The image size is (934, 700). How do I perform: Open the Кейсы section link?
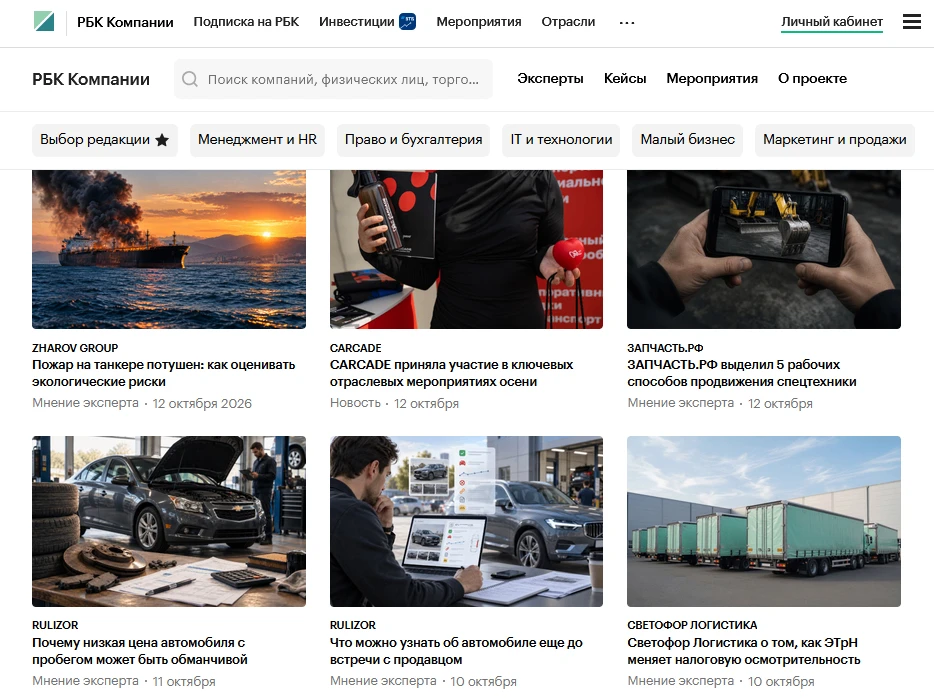point(625,79)
